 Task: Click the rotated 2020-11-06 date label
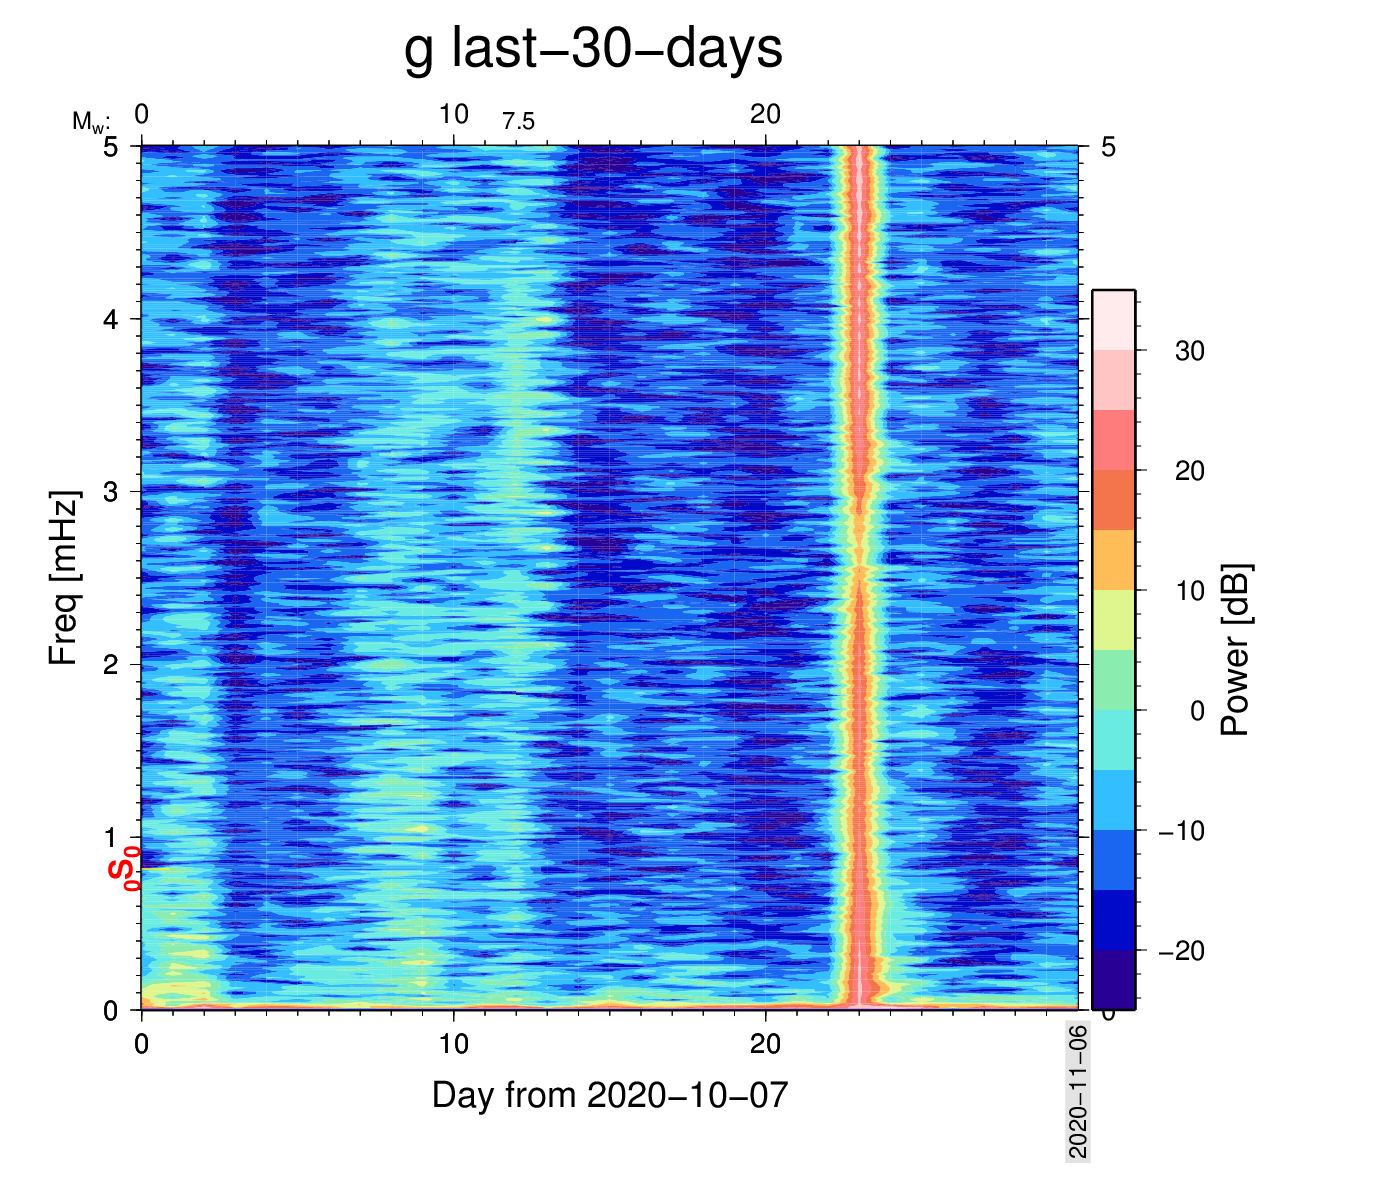click(x=1078, y=1091)
